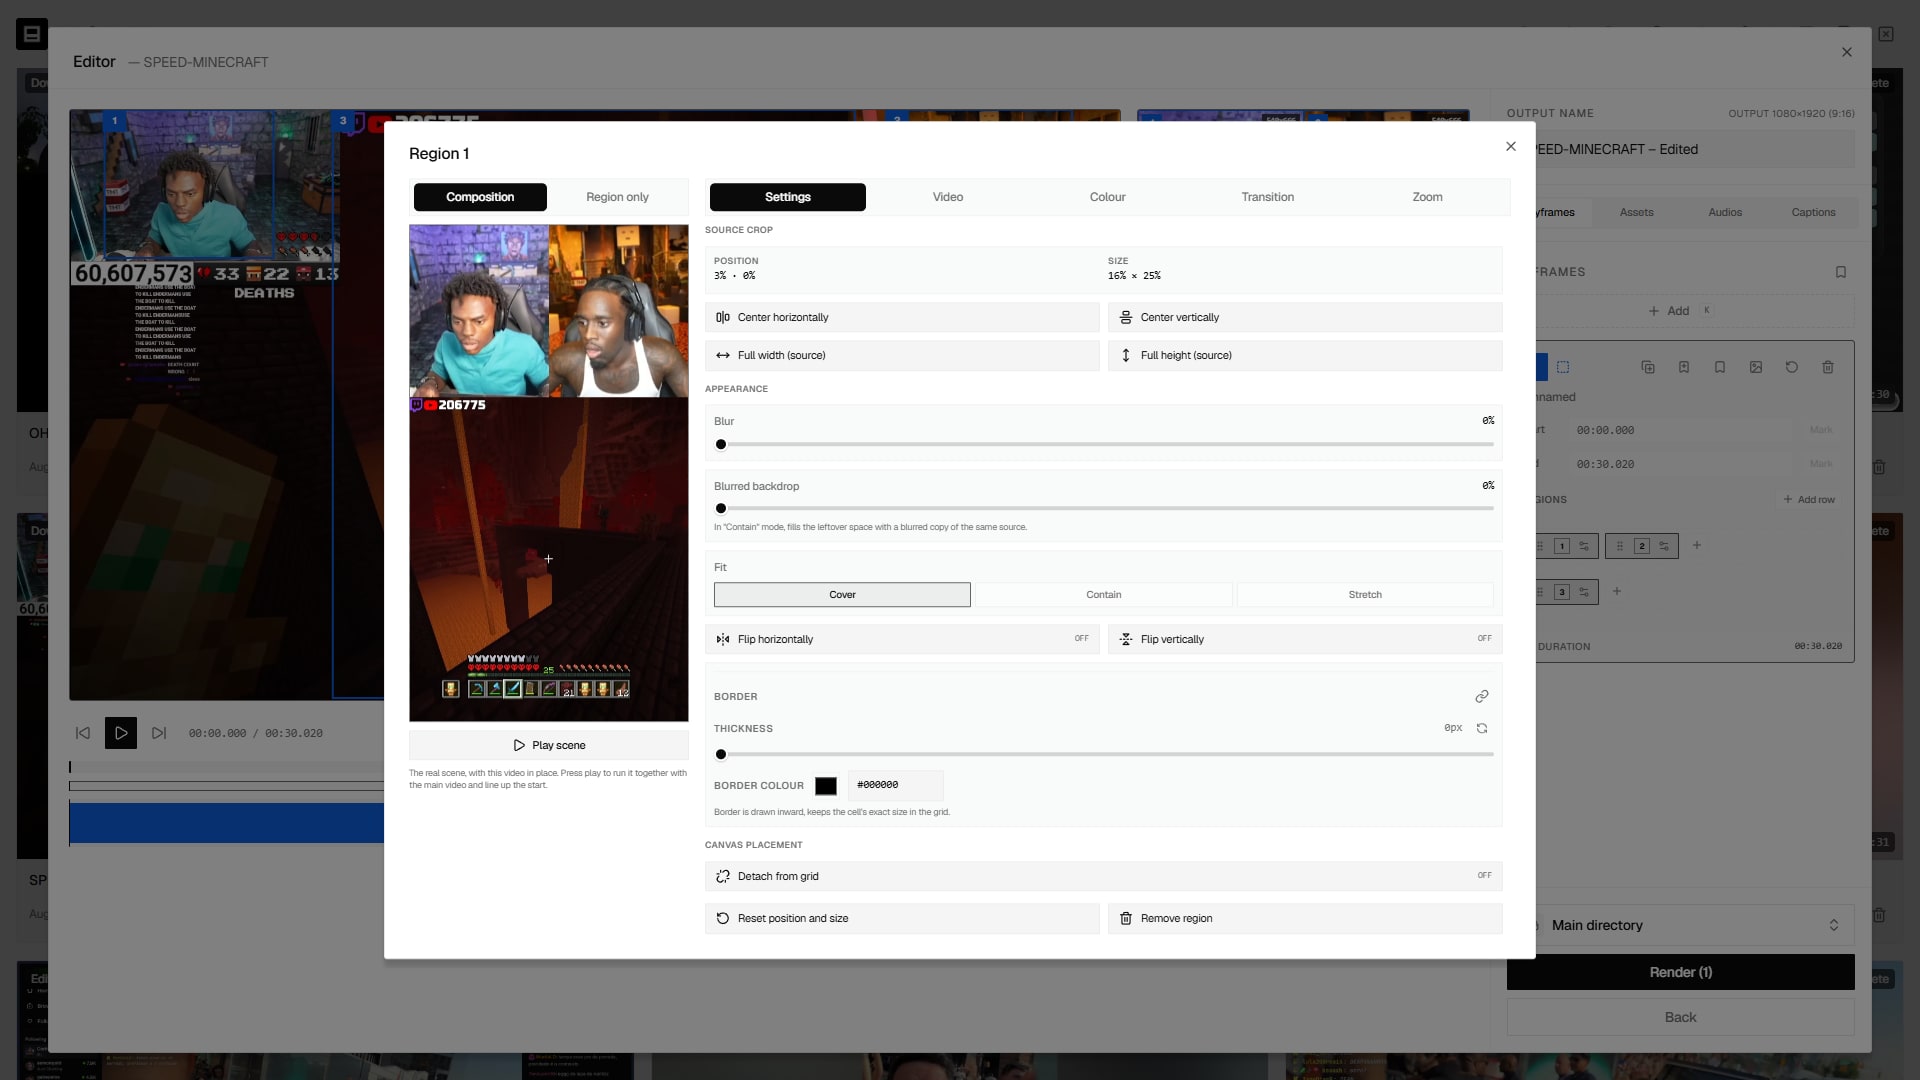The height and width of the screenshot is (1080, 1920).
Task: Toggle Flip horizontally
Action: tap(902, 639)
